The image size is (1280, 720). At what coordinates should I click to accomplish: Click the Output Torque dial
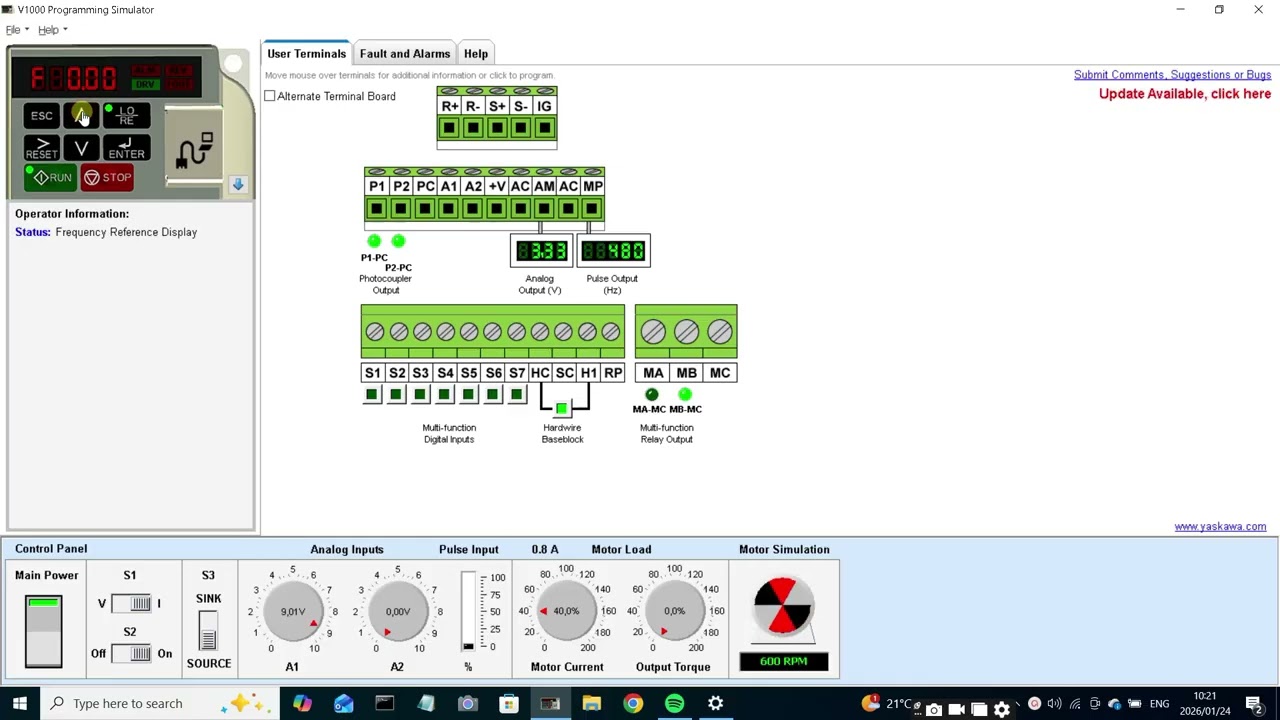674,611
